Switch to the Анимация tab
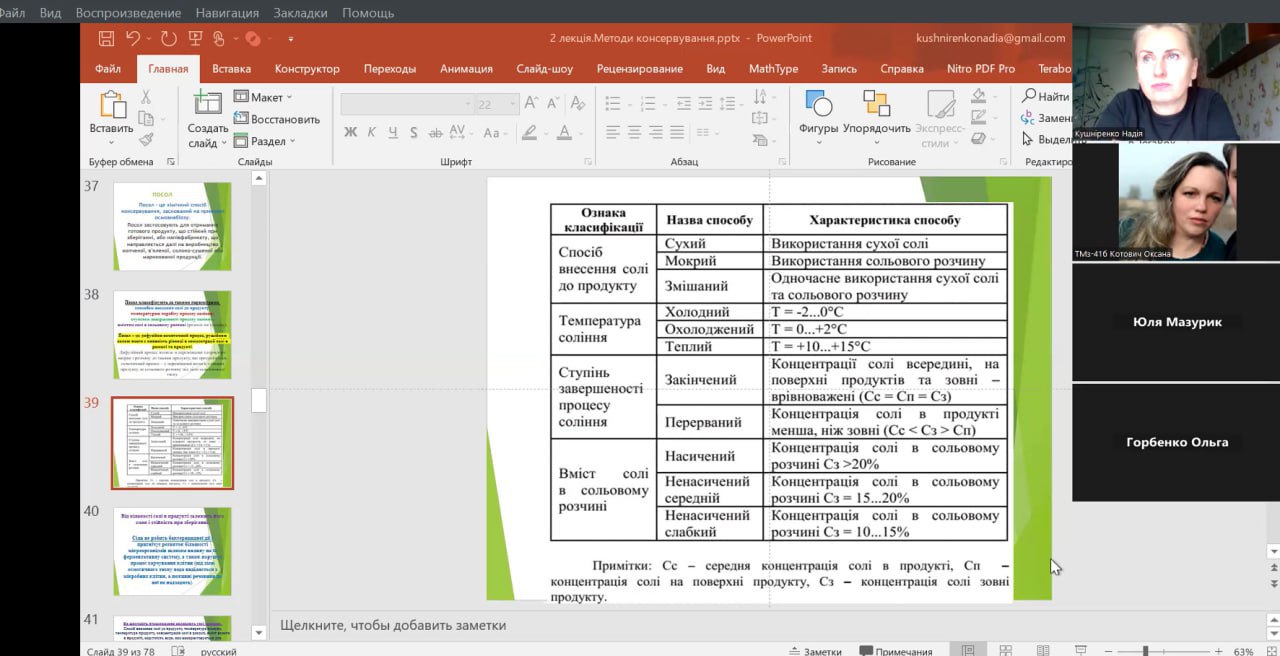 tap(466, 69)
